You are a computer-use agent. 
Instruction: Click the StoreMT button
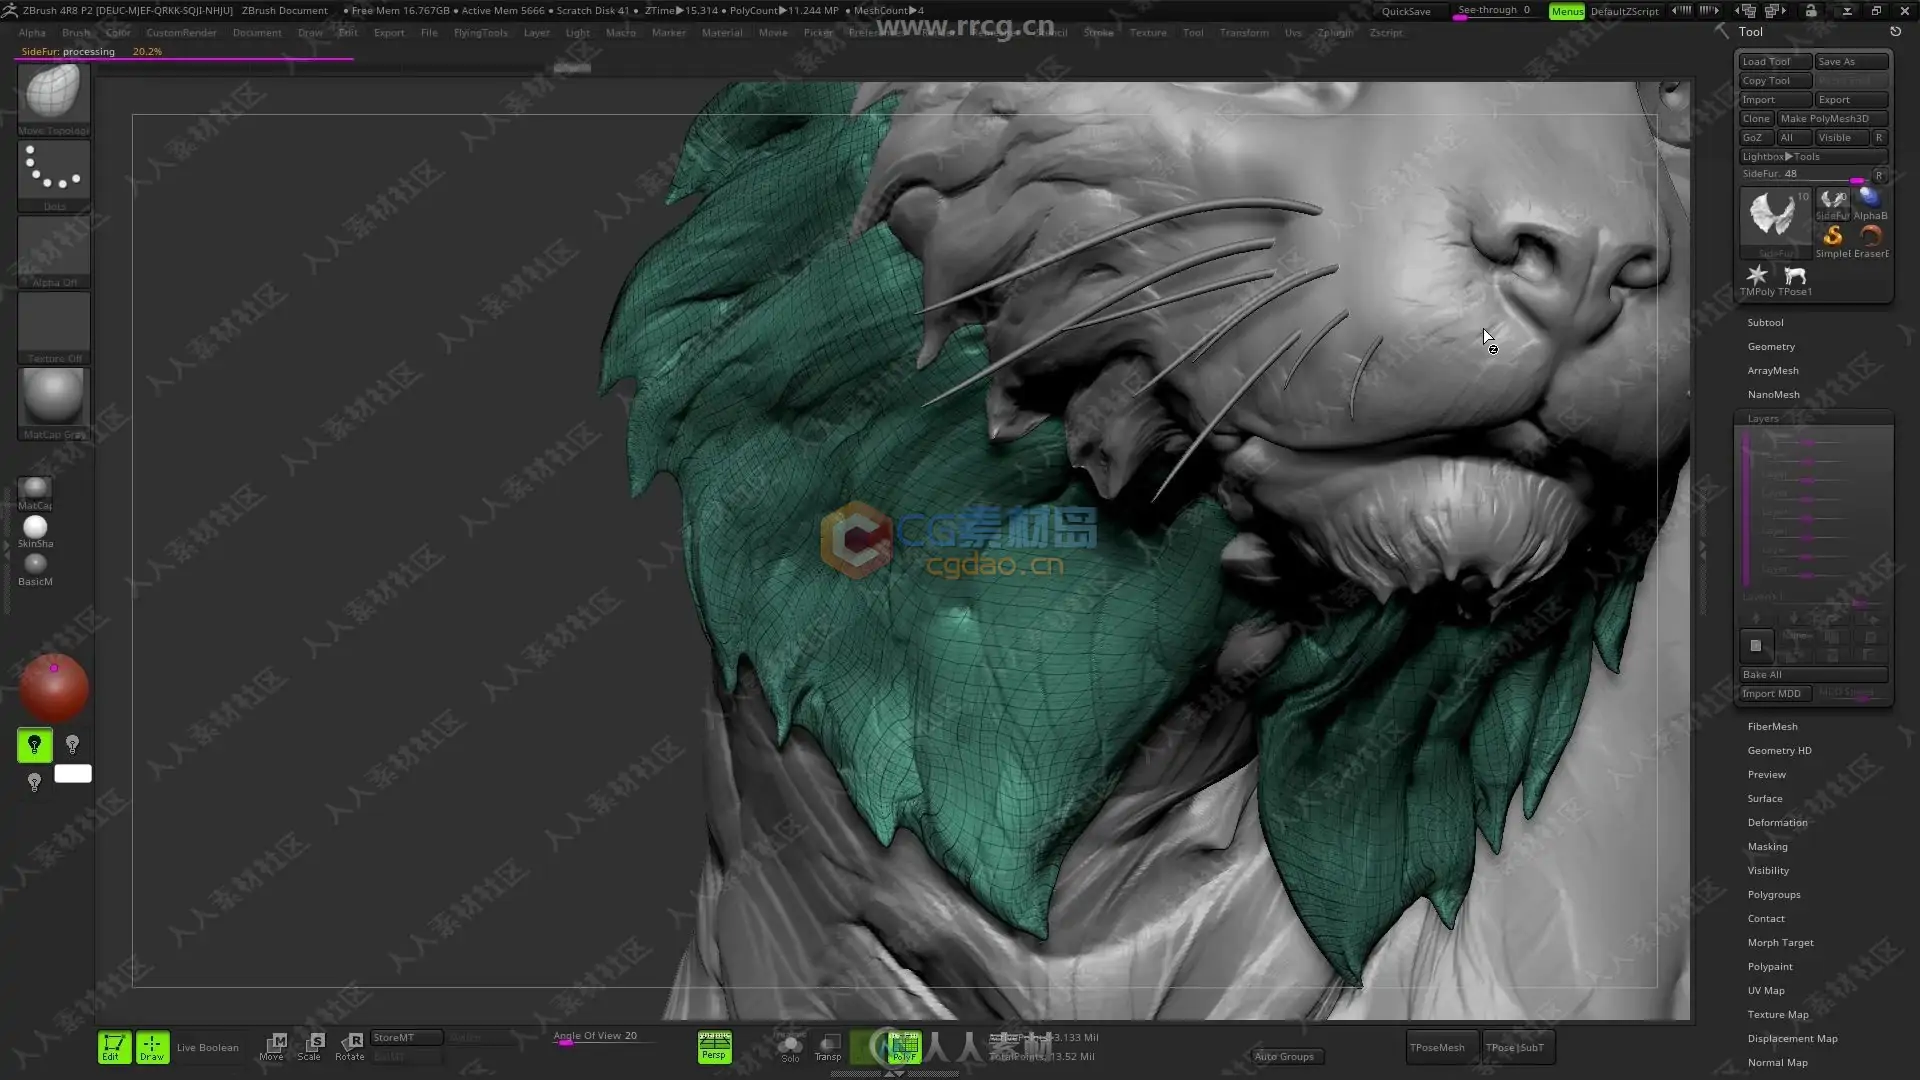(x=406, y=1038)
